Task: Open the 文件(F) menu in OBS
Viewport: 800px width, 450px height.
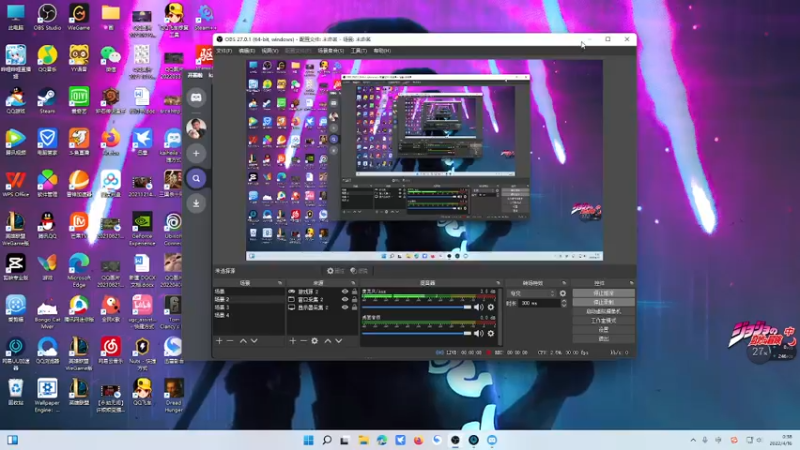Action: click(x=223, y=51)
